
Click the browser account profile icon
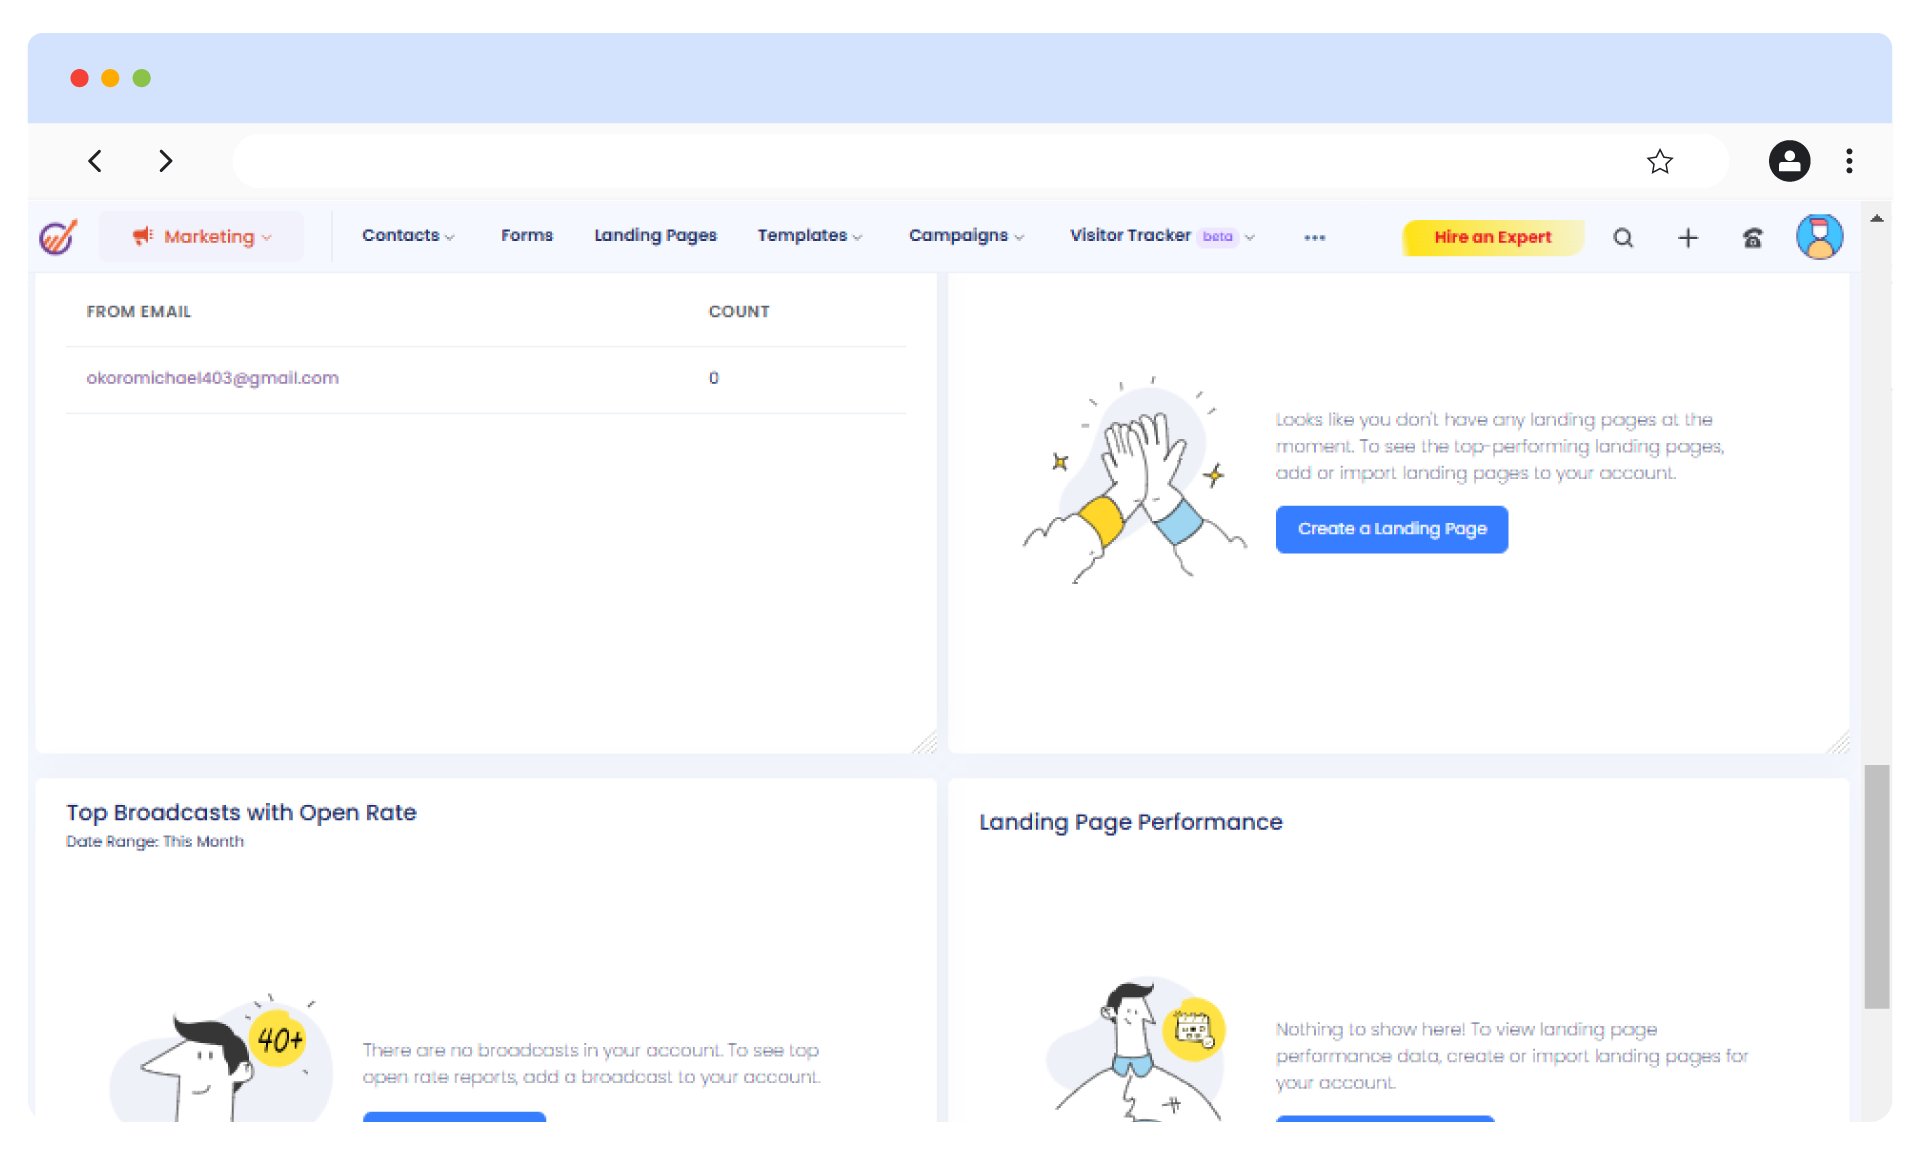pos(1789,161)
